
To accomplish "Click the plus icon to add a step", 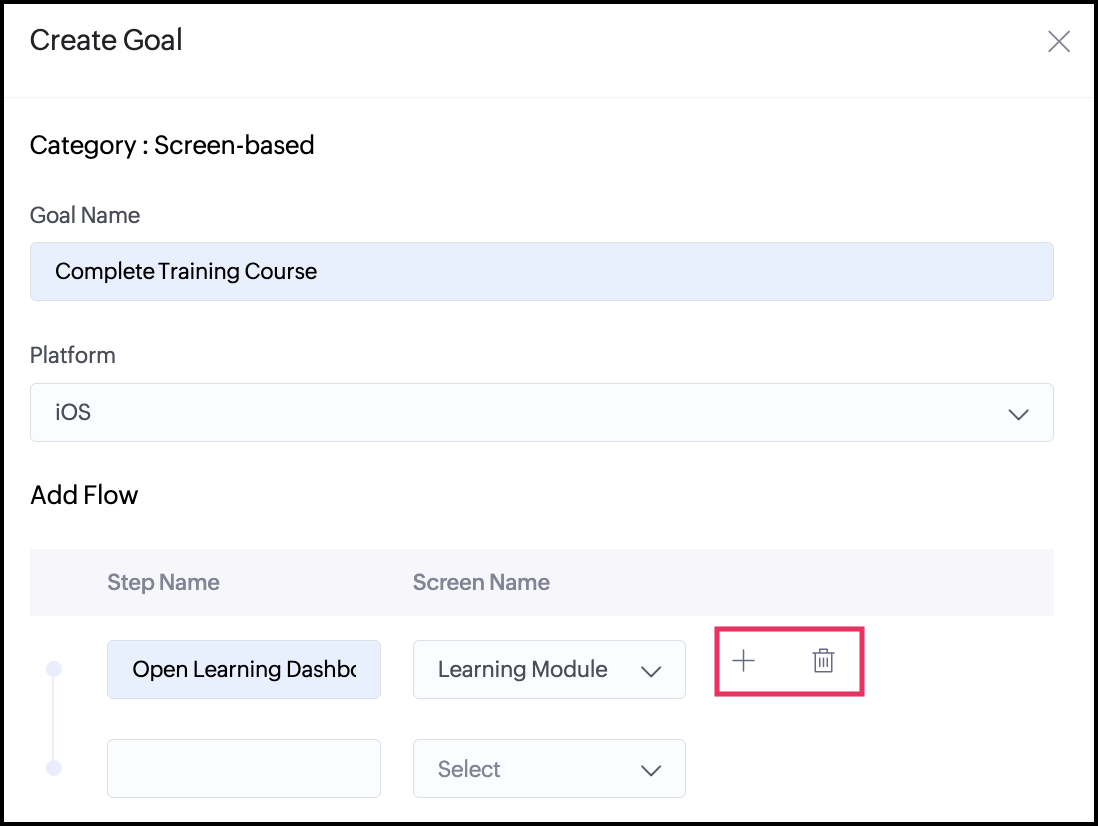I will click(743, 660).
